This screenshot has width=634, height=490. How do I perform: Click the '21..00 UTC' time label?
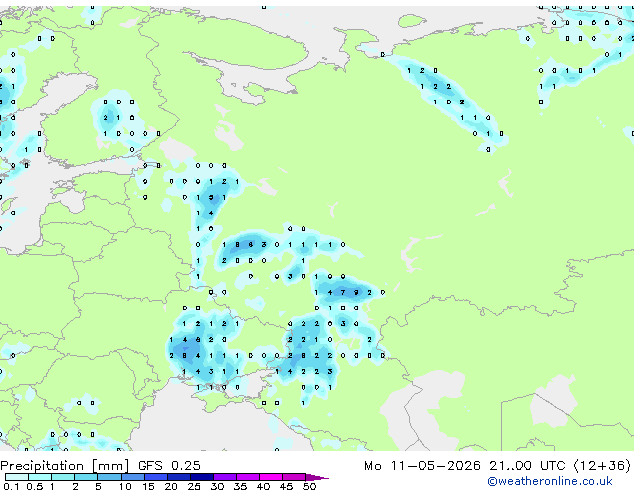526,466
